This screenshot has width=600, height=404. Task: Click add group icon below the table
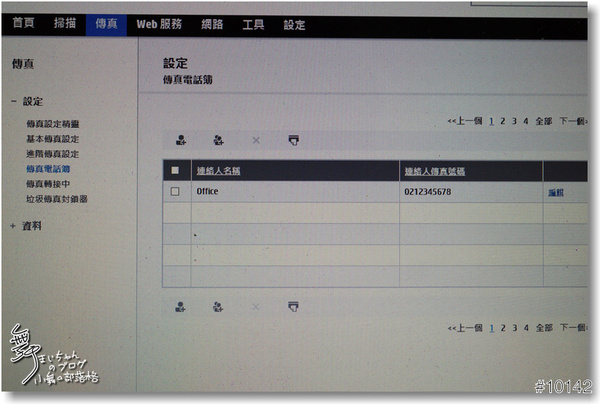(218, 307)
